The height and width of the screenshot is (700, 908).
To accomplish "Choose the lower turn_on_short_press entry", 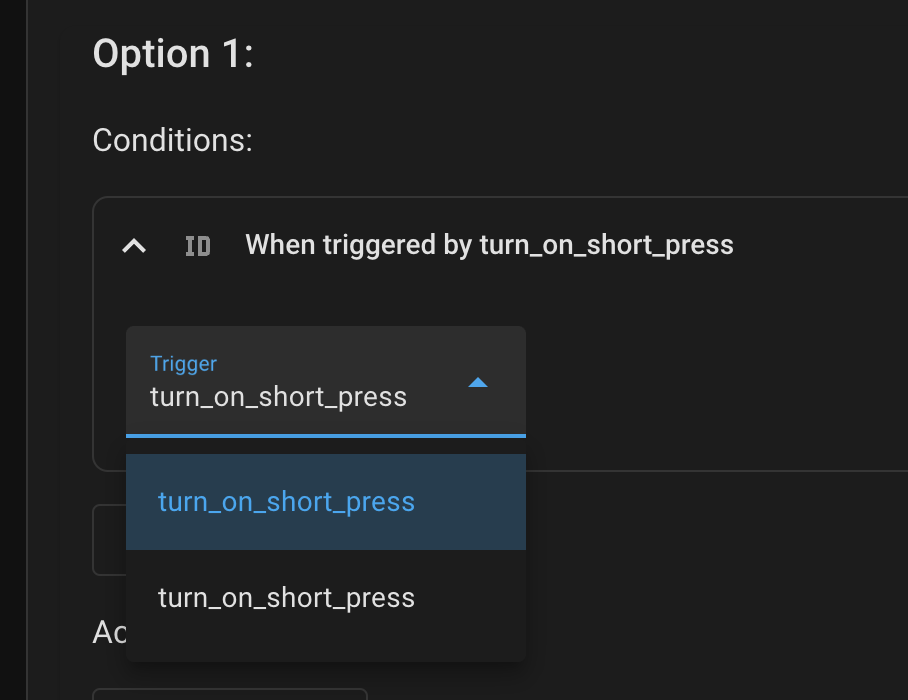I will 286,597.
